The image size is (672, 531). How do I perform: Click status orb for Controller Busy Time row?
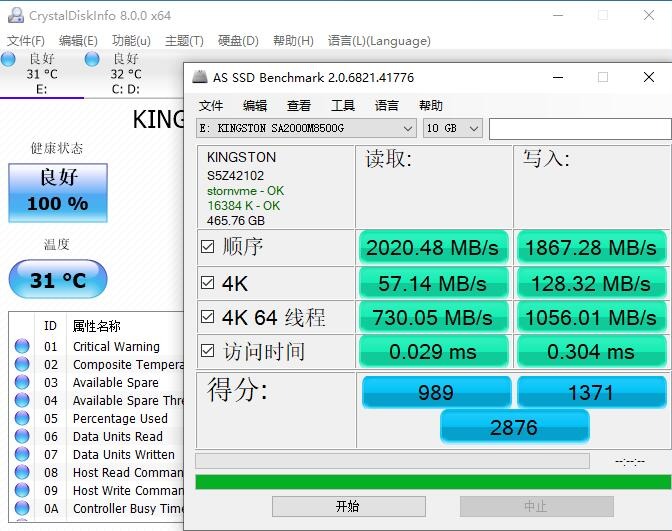(22, 508)
